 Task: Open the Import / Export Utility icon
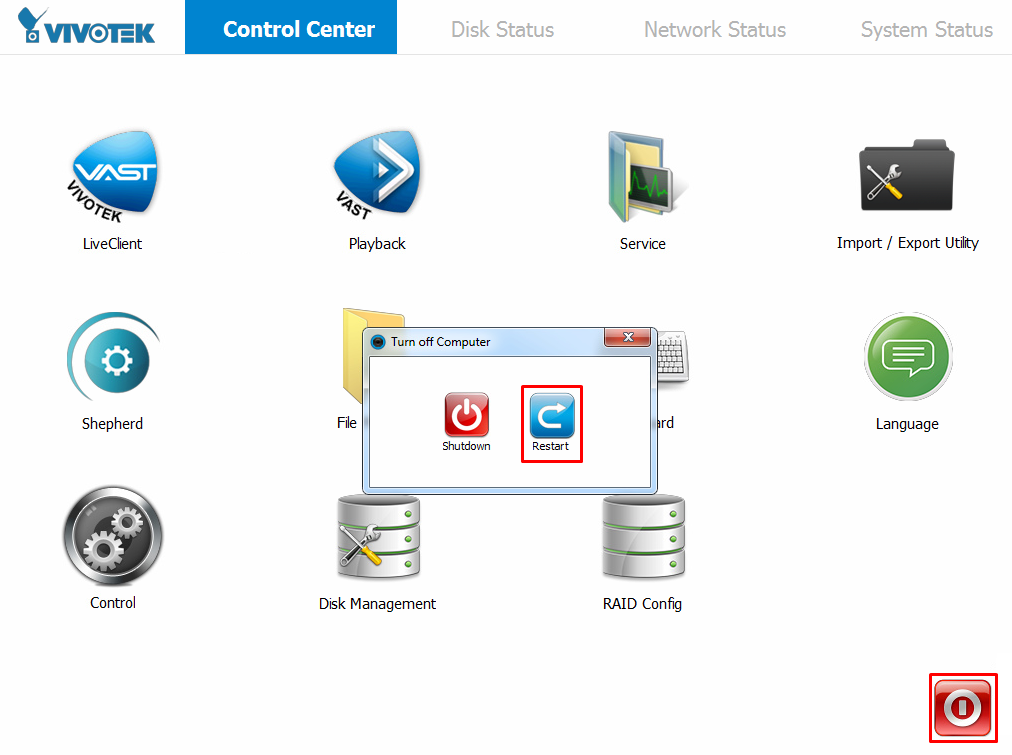[906, 175]
